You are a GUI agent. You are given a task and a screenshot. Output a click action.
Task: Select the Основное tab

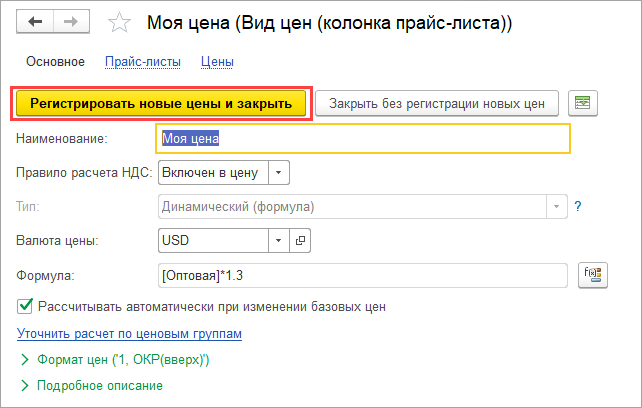(55, 62)
